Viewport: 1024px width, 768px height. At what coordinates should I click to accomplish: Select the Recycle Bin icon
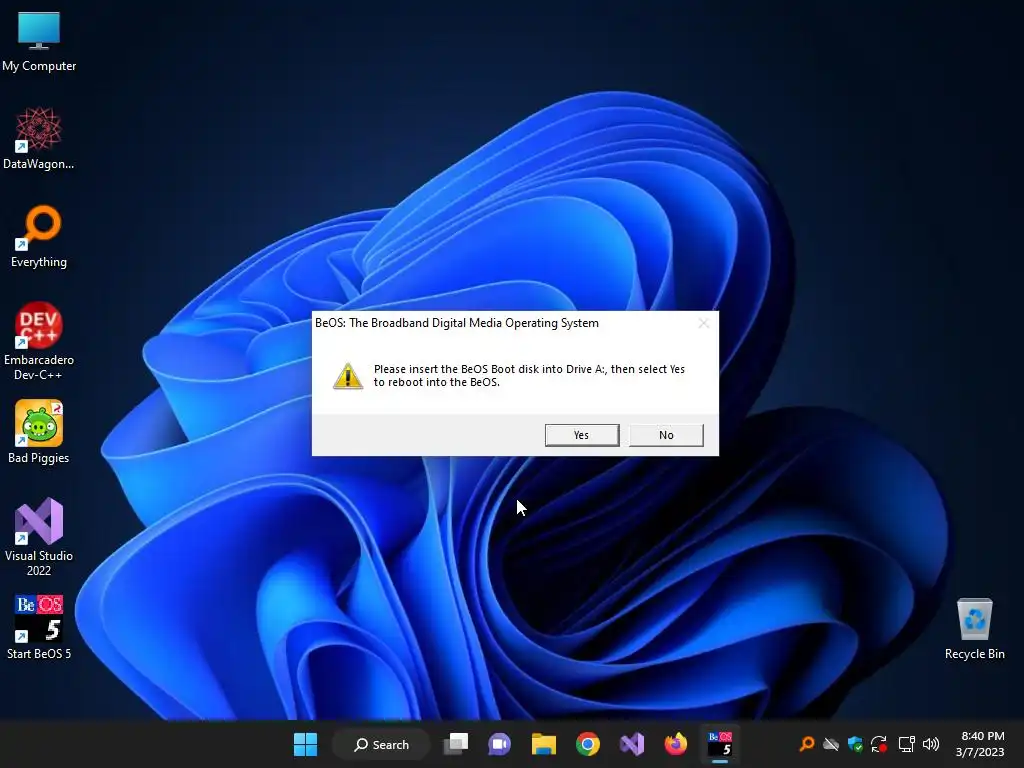coord(974,629)
